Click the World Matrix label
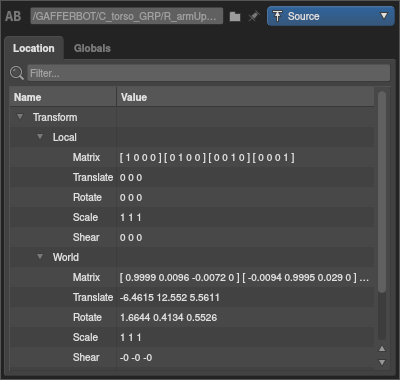Image resolution: width=400 pixels, height=380 pixels. 86,277
